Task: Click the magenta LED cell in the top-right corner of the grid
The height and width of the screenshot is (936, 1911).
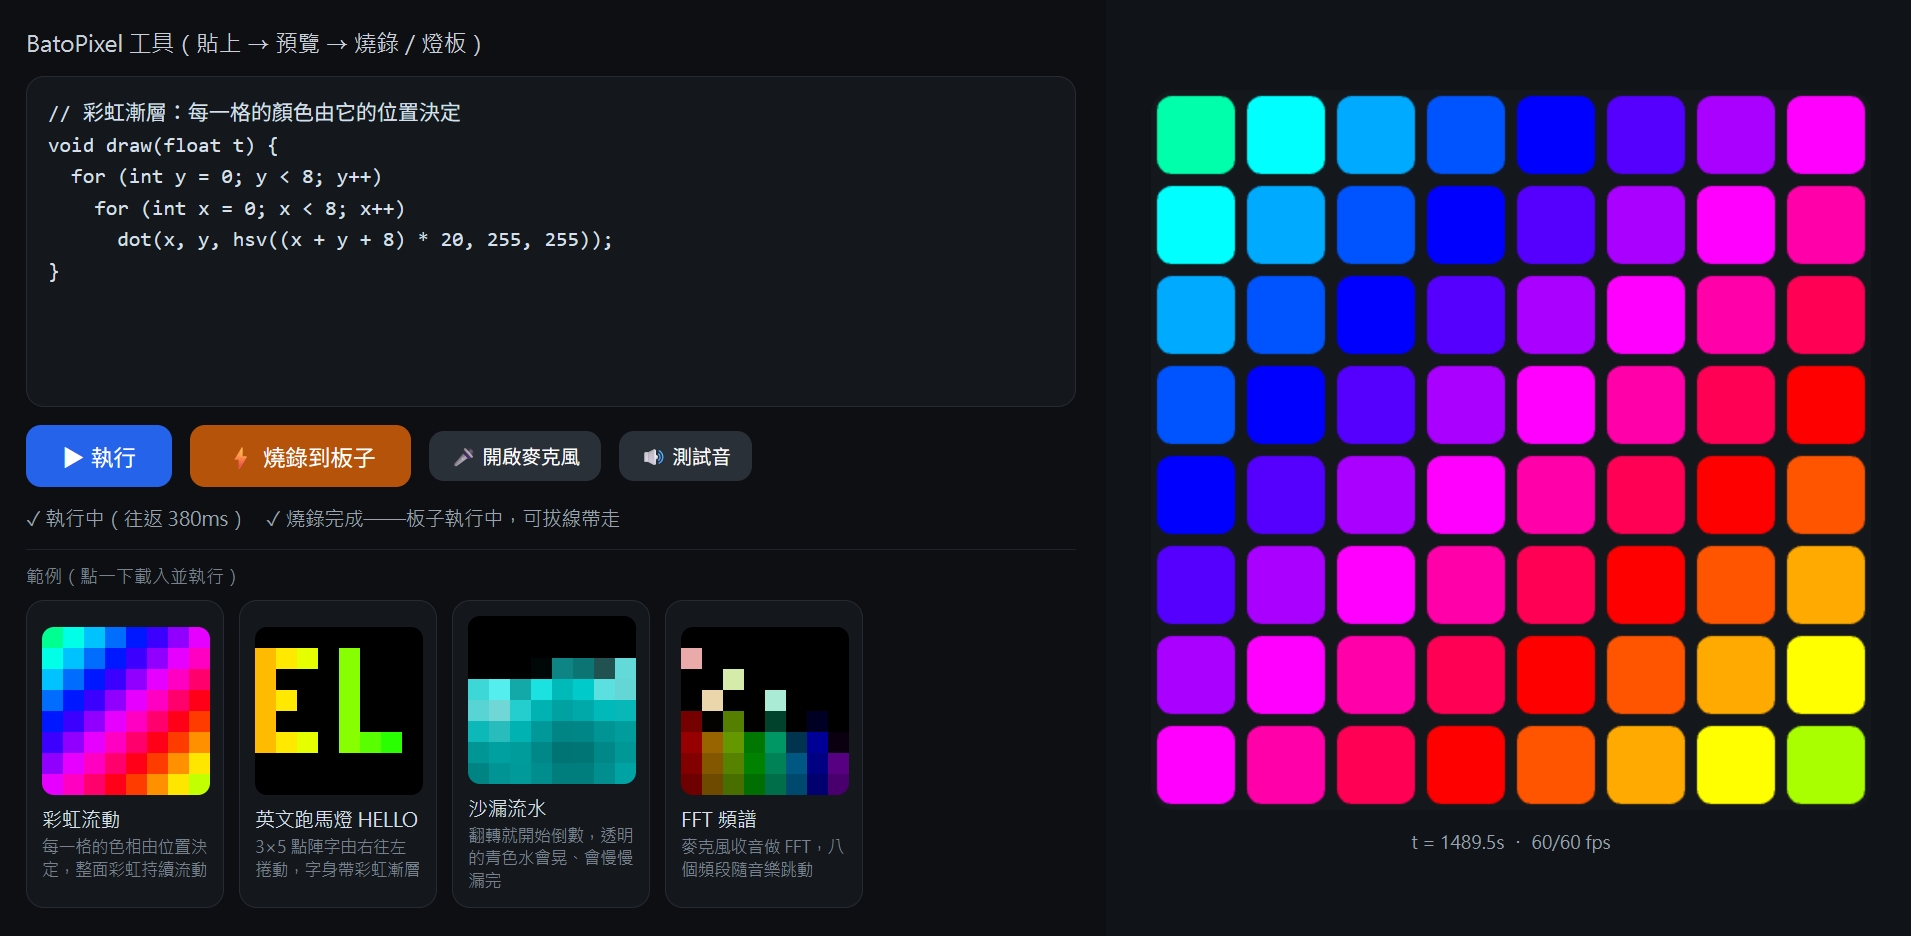Action: pyautogui.click(x=1826, y=135)
